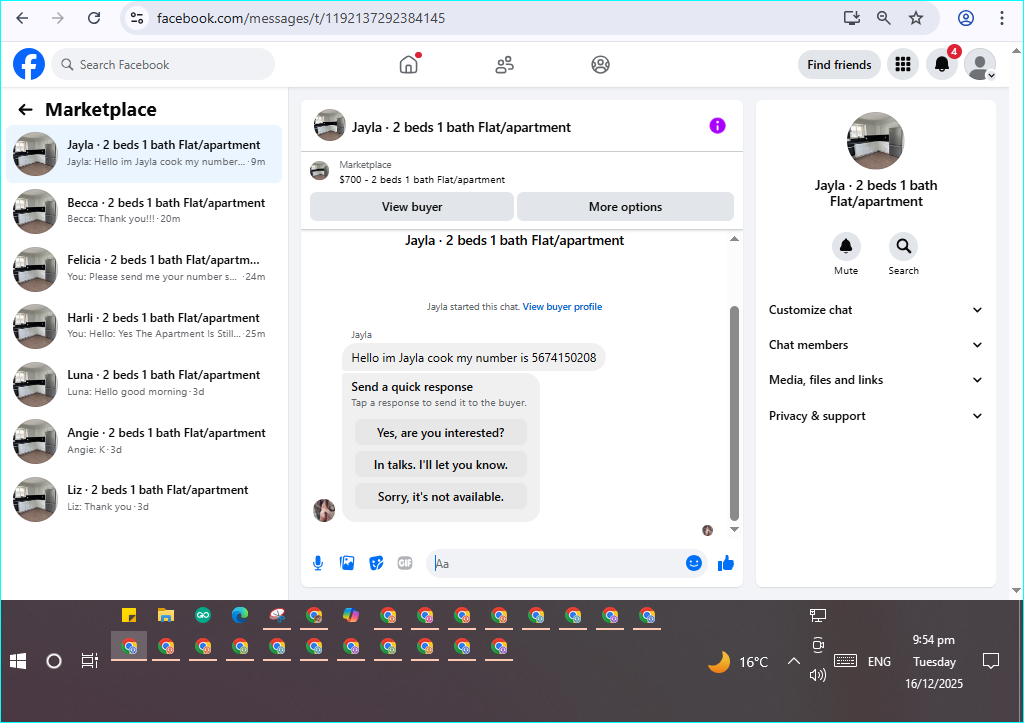Open the Harli conversation in list
Image resolution: width=1024 pixels, height=723 pixels.
(144, 327)
